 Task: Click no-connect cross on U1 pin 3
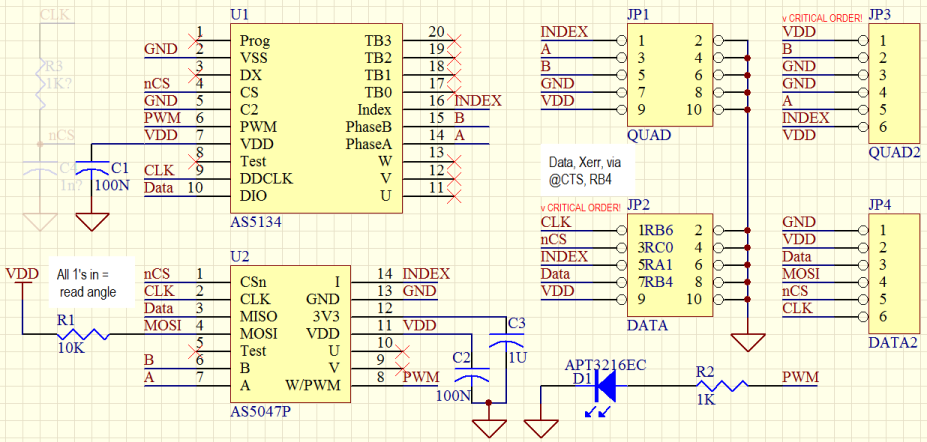193,74
